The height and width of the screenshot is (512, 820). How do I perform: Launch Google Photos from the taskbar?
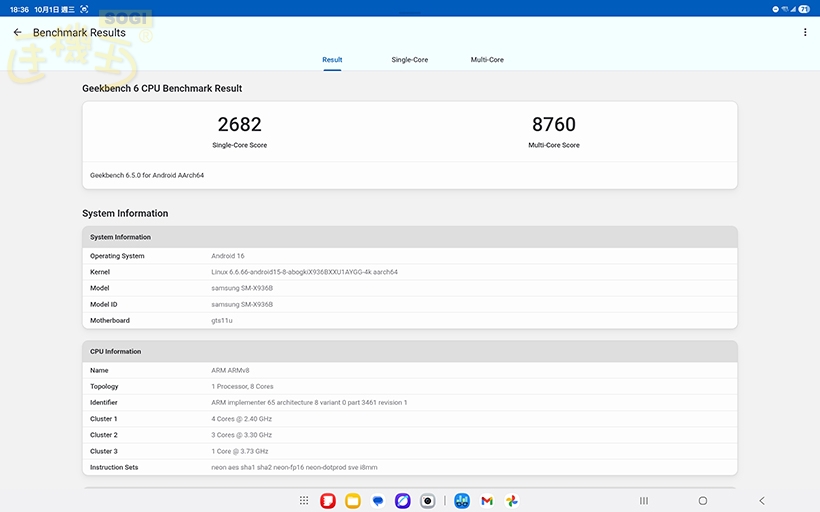tap(512, 501)
